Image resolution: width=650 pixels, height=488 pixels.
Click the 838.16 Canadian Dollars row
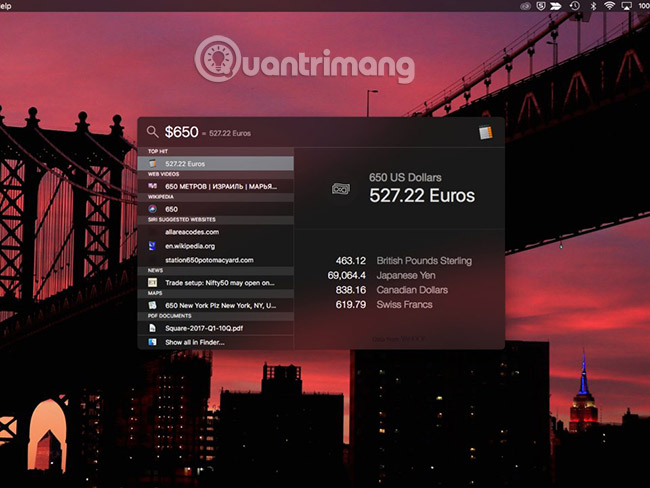pyautogui.click(x=392, y=290)
